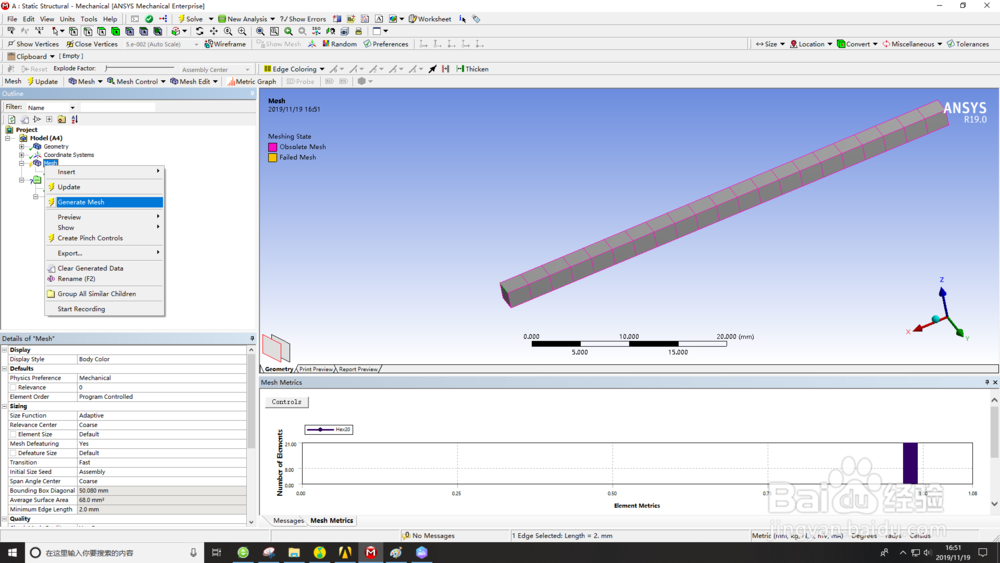Click the green checkmark icon in top toolbar
The image size is (1000, 563).
149,19
